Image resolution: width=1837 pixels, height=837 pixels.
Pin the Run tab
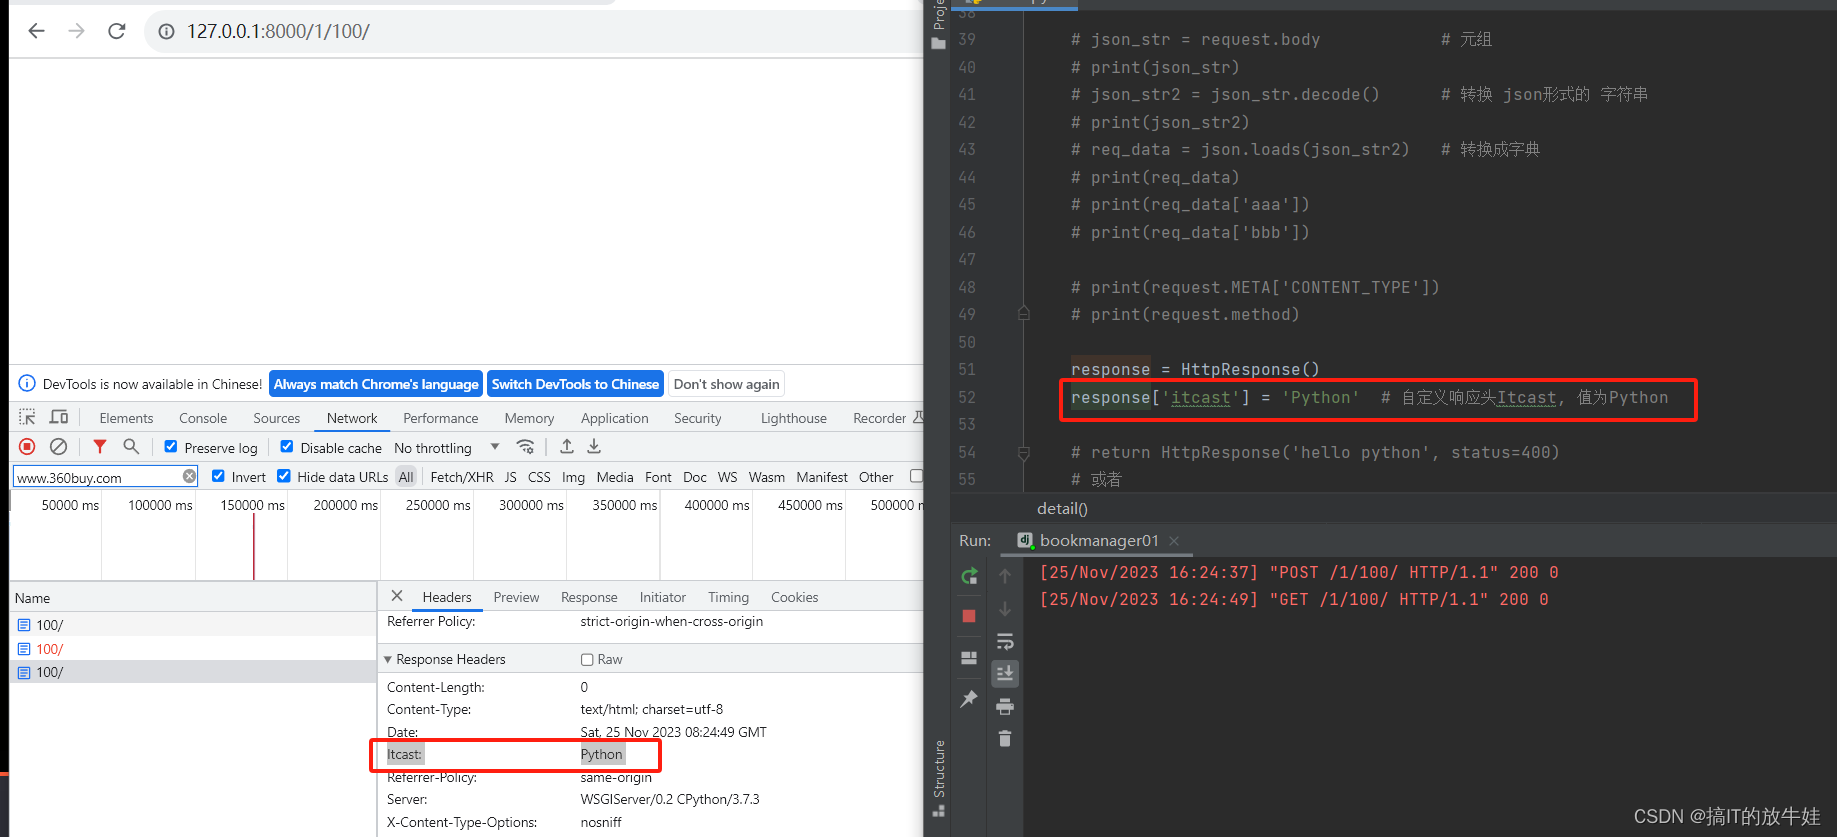tap(969, 699)
